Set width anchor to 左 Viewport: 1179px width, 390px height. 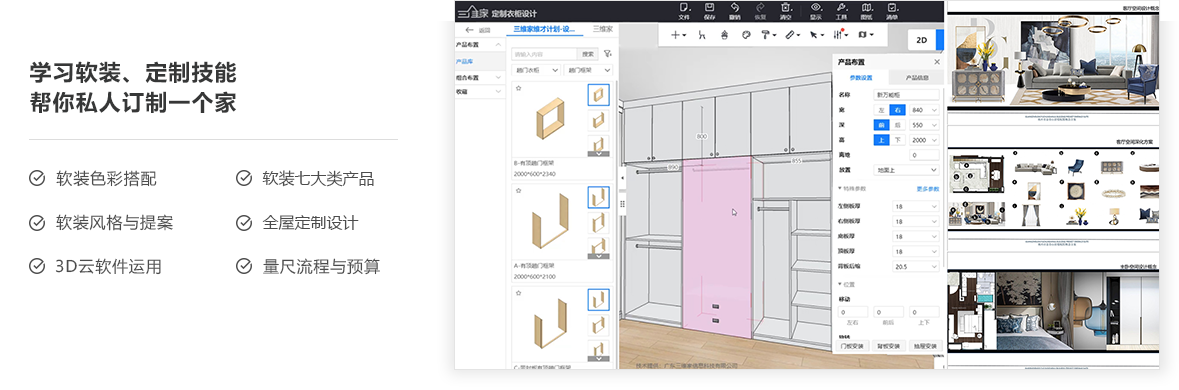(881, 110)
